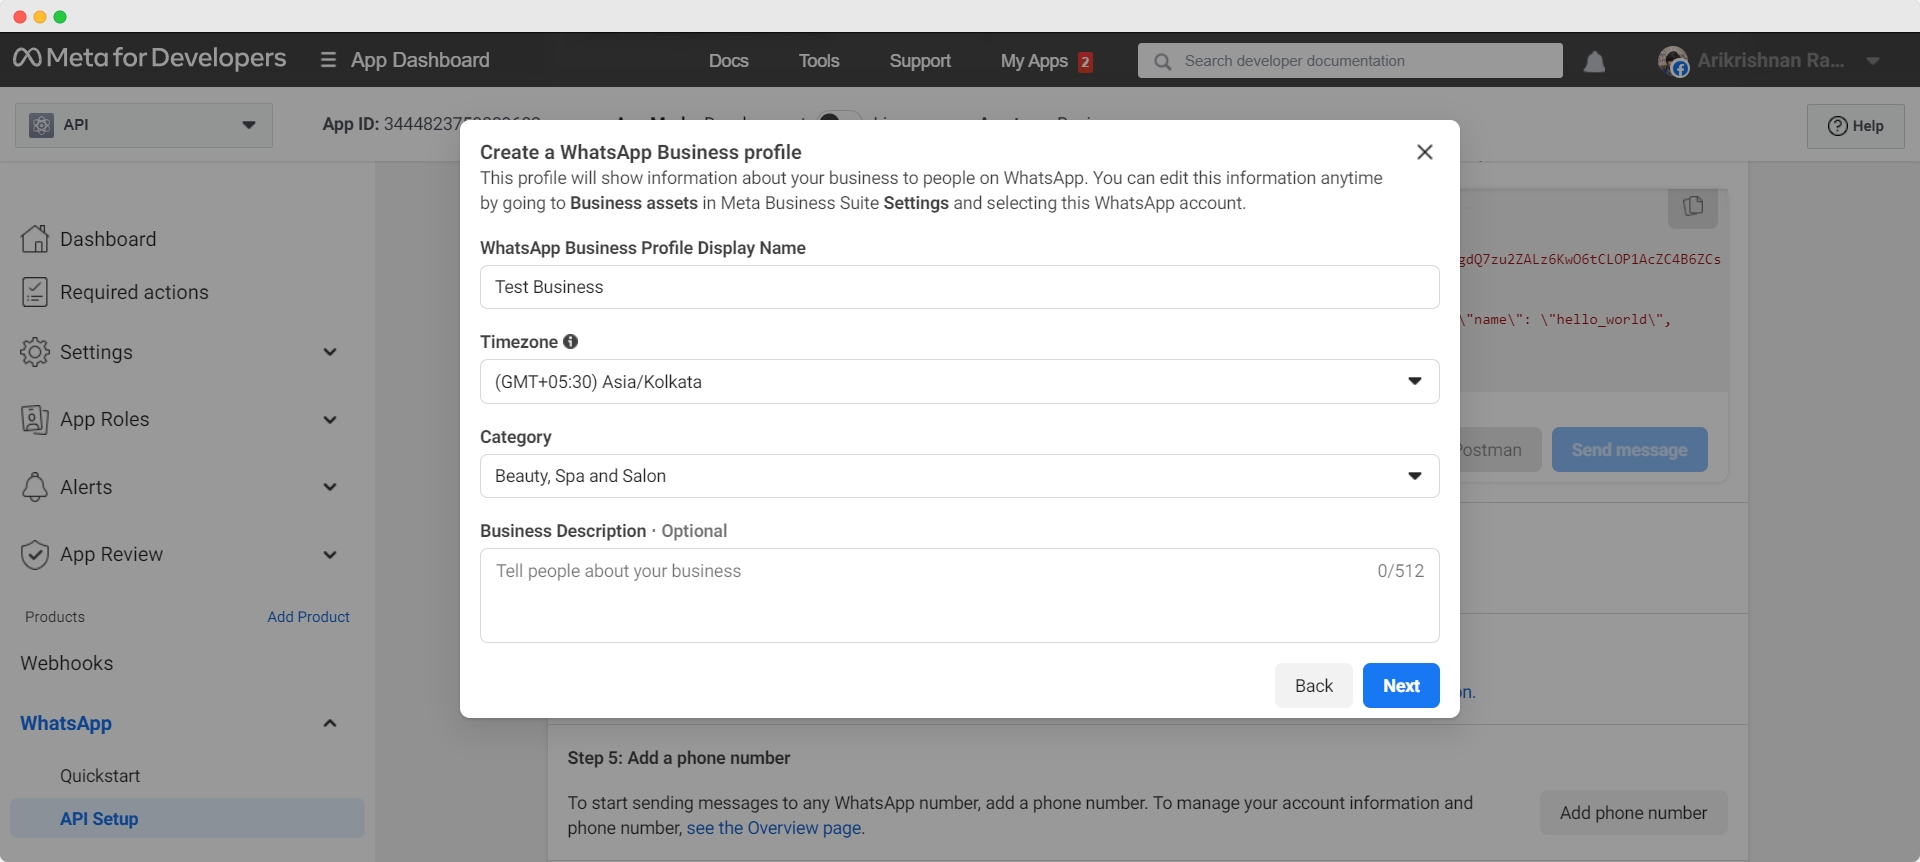The width and height of the screenshot is (1920, 862).
Task: Click the Display Name input field
Action: click(x=959, y=287)
